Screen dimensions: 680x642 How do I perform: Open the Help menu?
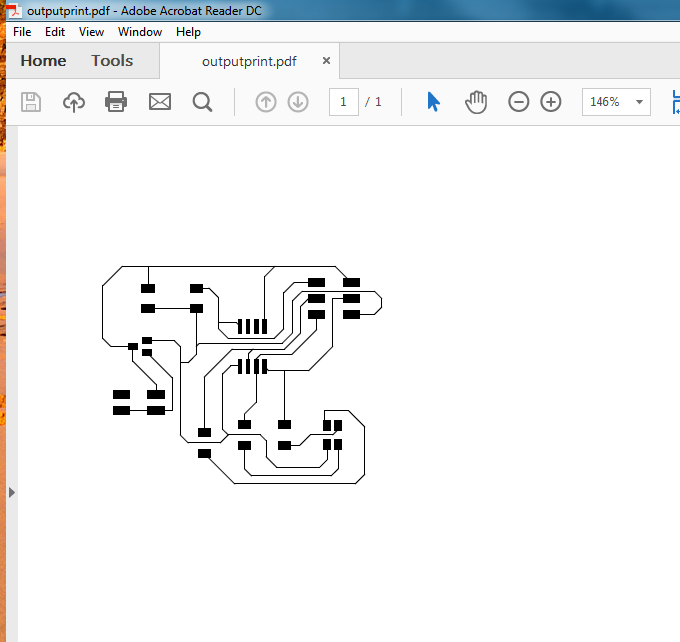click(188, 32)
